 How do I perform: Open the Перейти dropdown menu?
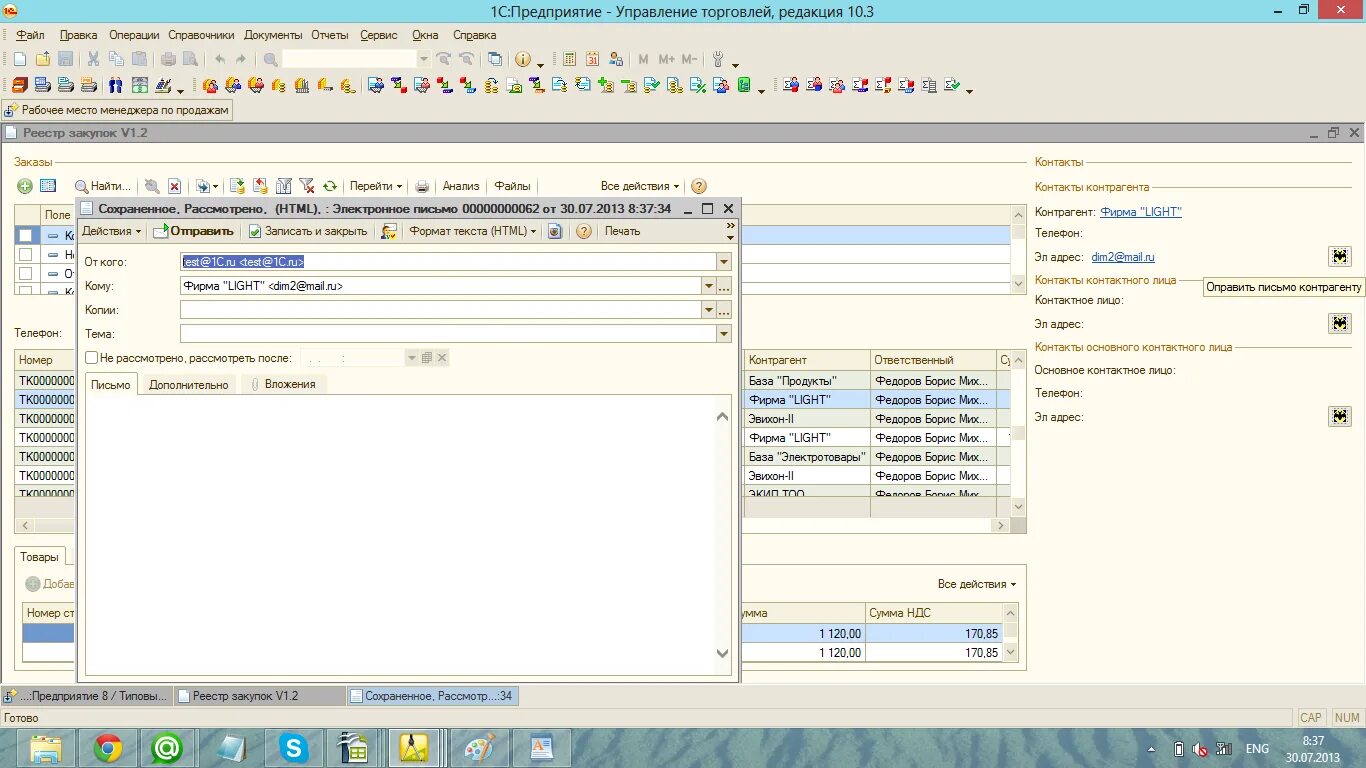(x=375, y=186)
